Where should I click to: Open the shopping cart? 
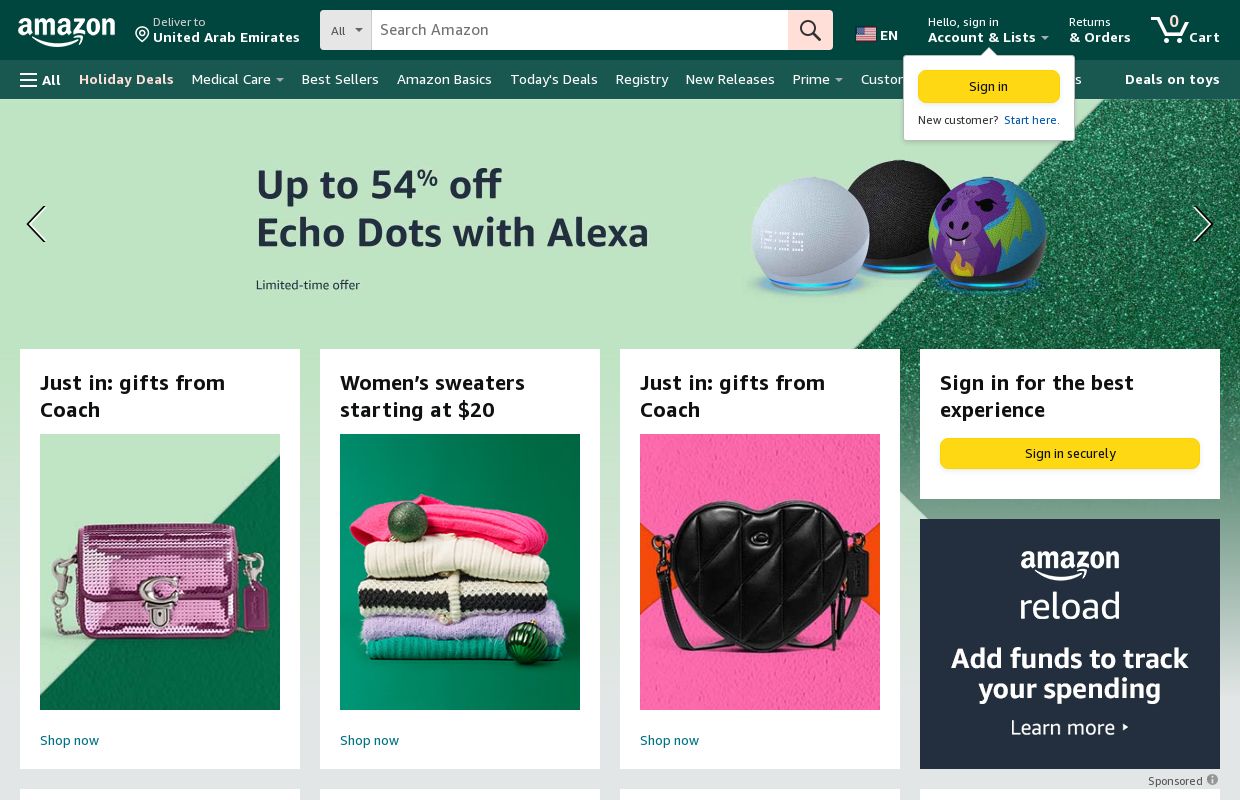pyautogui.click(x=1184, y=30)
